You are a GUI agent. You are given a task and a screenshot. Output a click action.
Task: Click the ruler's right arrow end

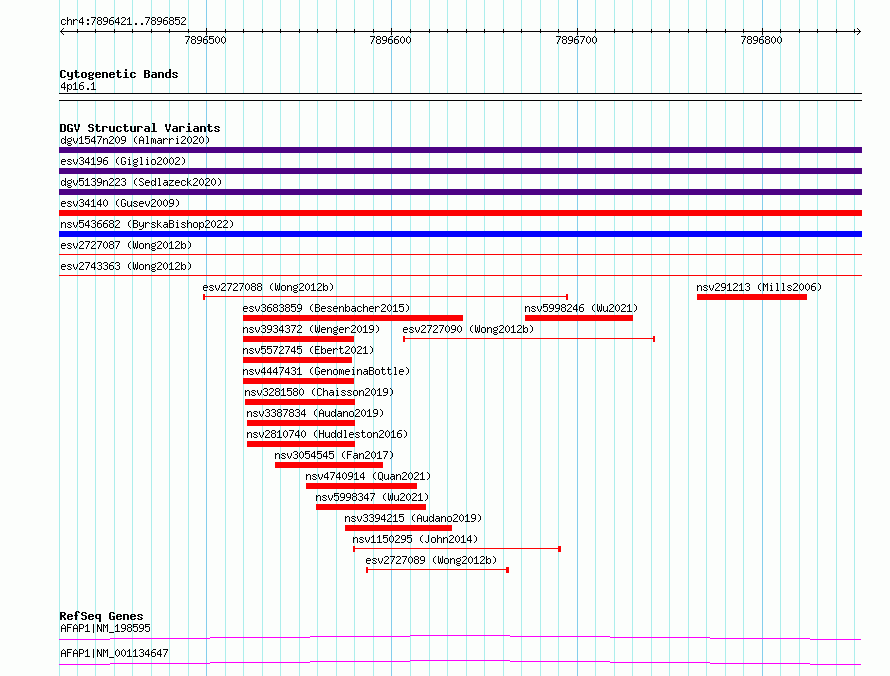pyautogui.click(x=859, y=31)
